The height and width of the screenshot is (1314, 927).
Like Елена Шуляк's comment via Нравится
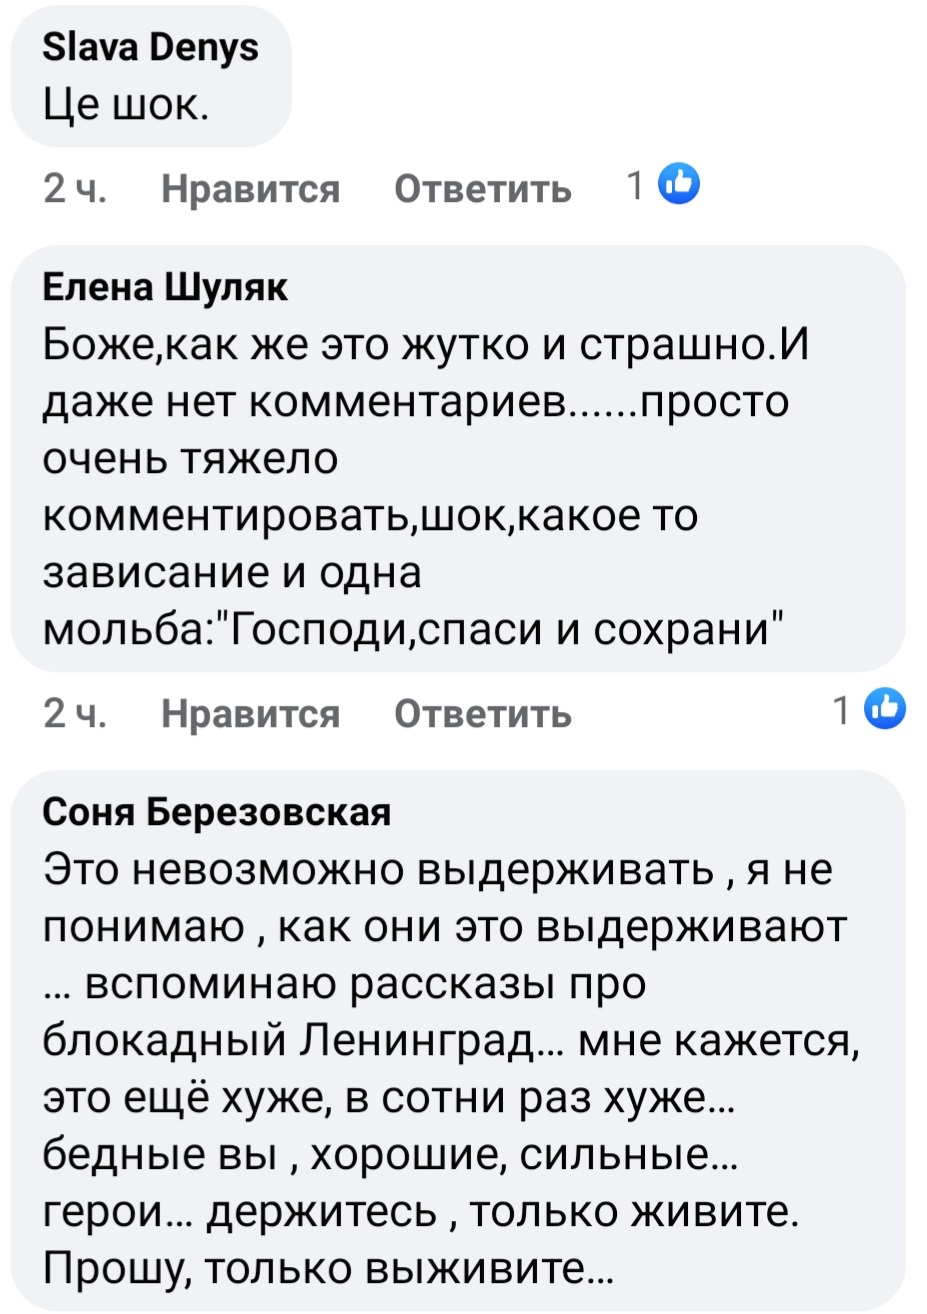[x=251, y=713]
